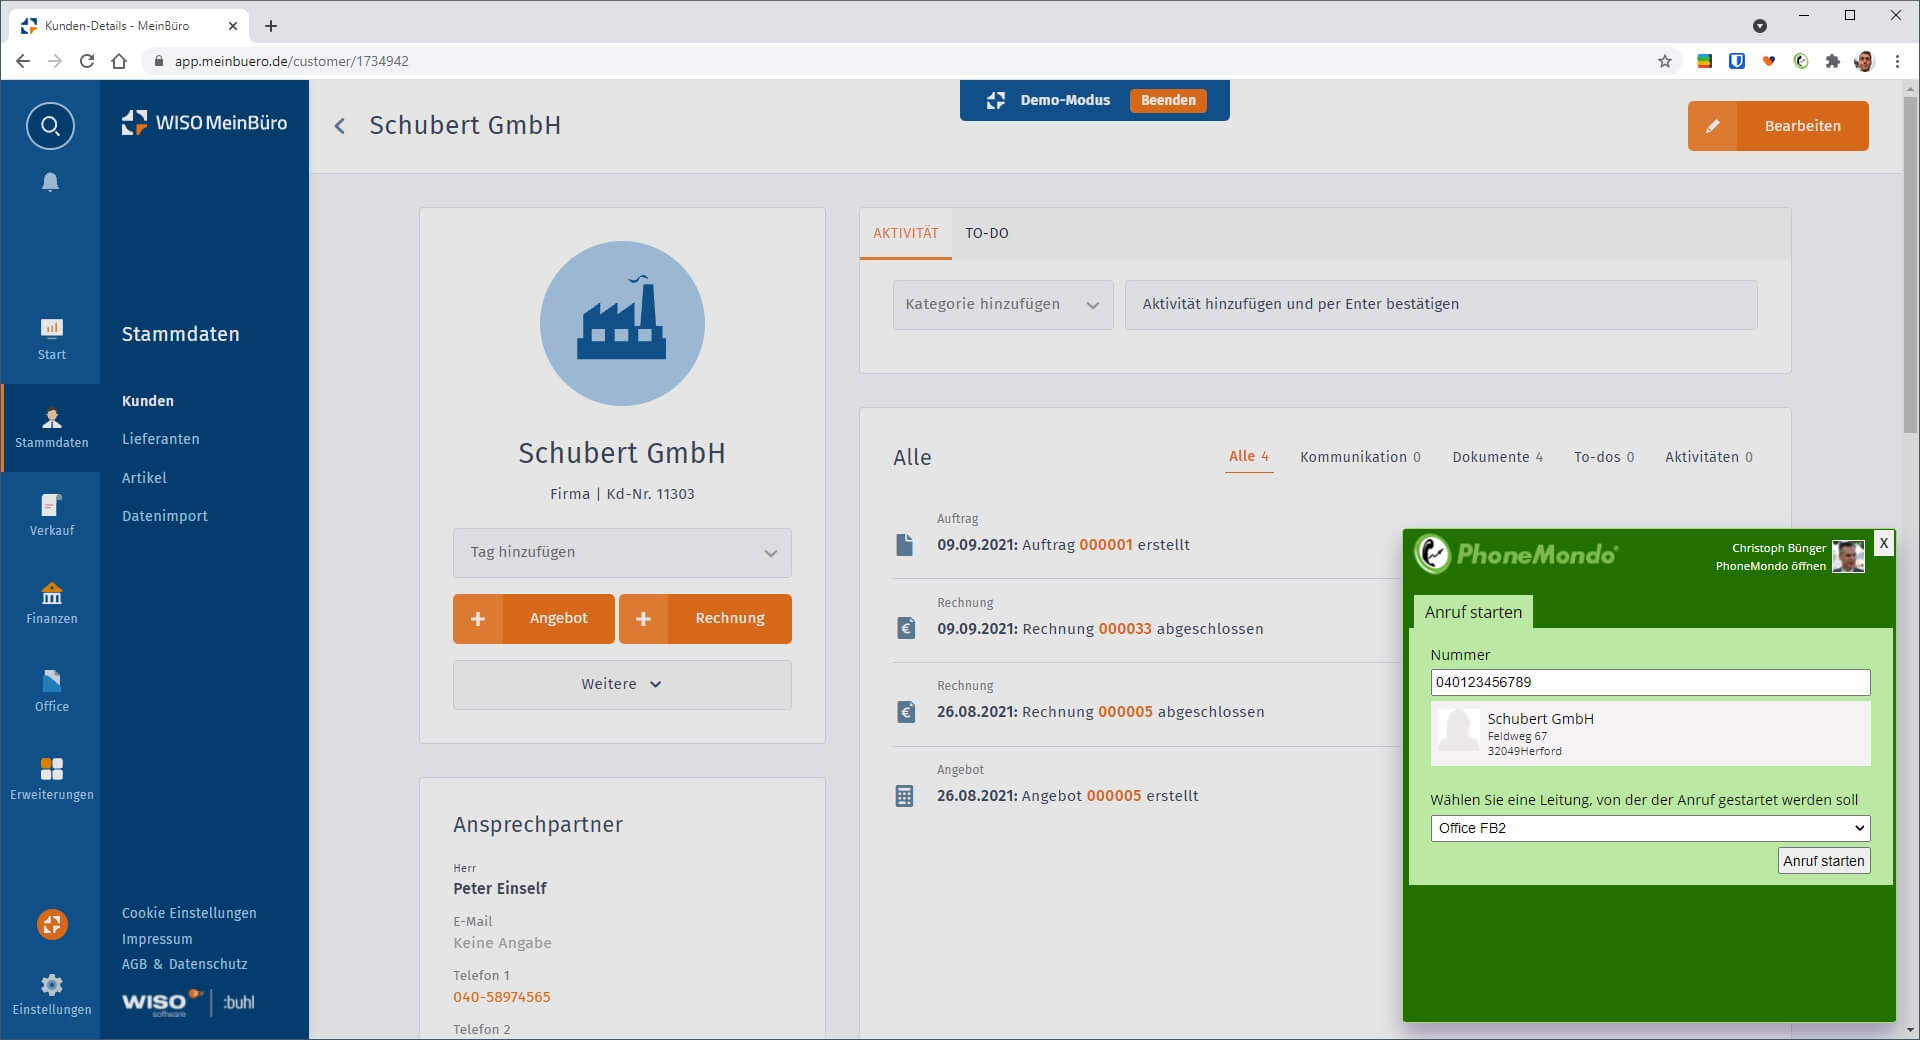Open the Office FB2 line selector
Viewport: 1920px width, 1040px height.
click(1649, 828)
